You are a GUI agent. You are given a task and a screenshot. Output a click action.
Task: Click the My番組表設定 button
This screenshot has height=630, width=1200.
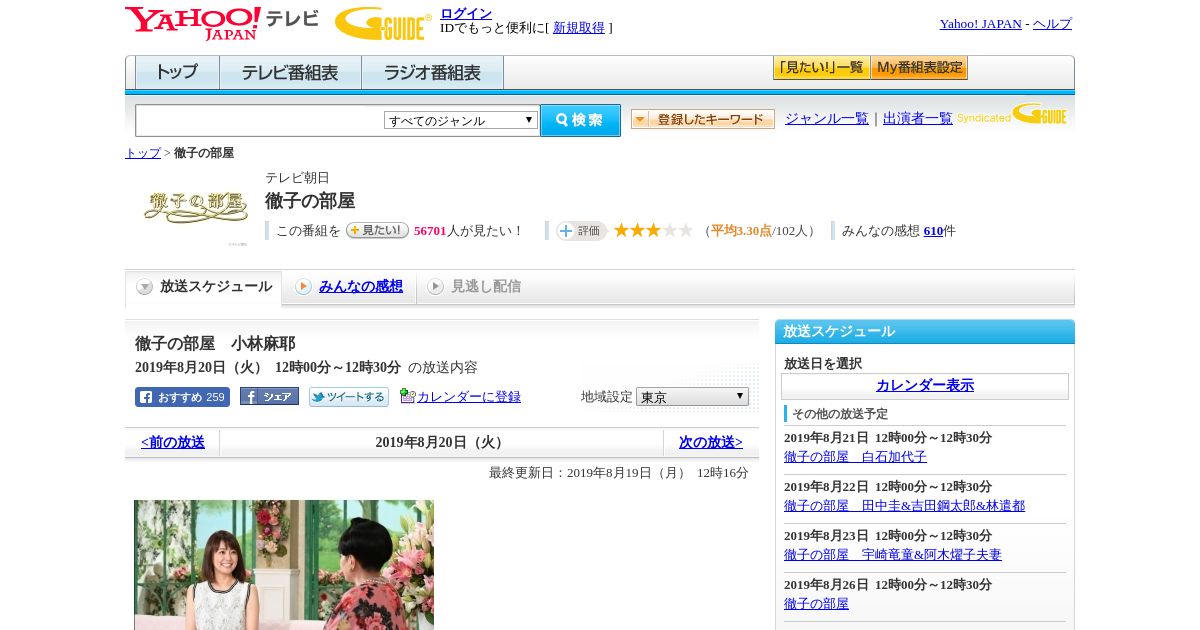tap(920, 68)
